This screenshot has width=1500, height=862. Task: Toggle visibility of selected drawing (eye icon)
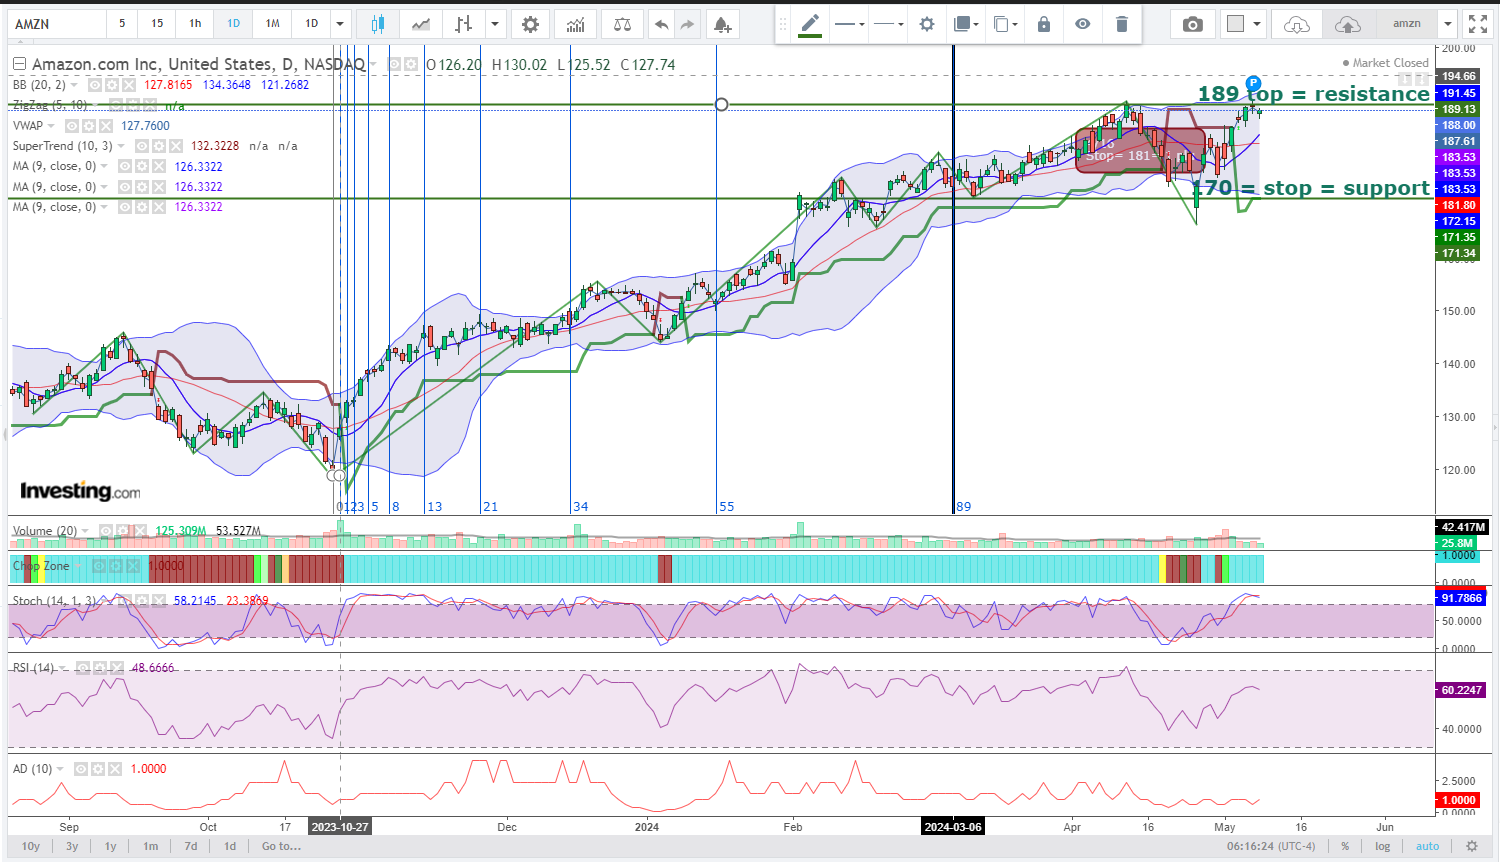[1083, 24]
